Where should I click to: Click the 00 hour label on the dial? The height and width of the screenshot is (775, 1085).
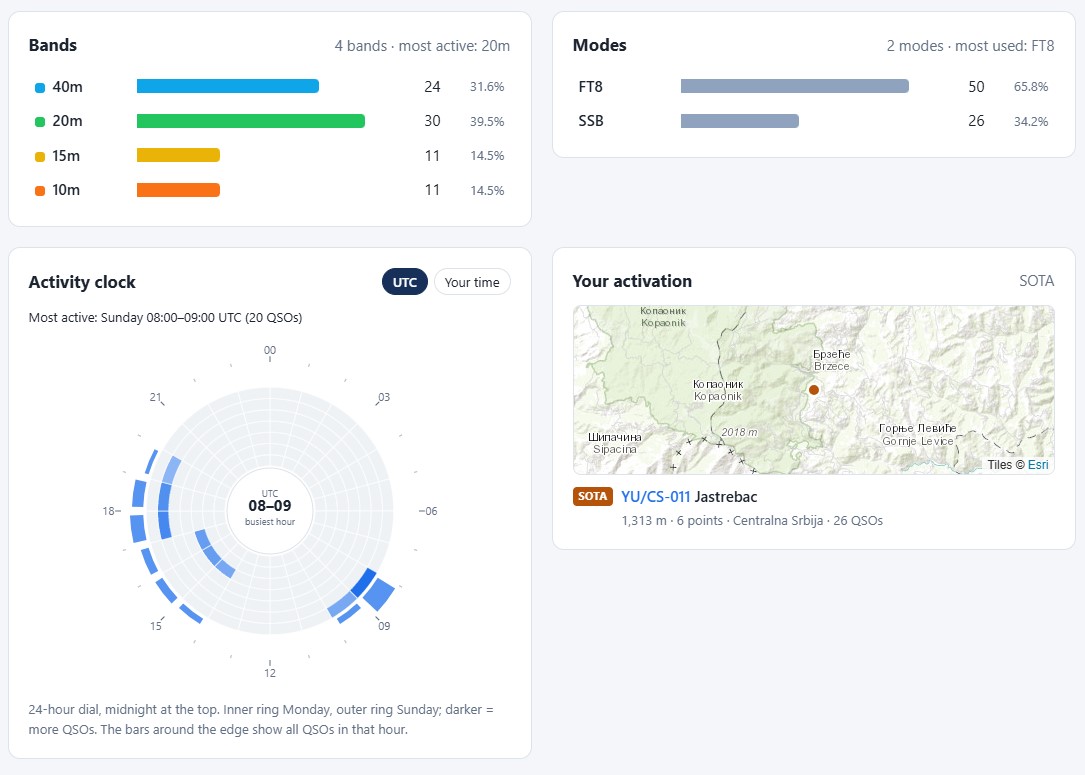coord(270,350)
